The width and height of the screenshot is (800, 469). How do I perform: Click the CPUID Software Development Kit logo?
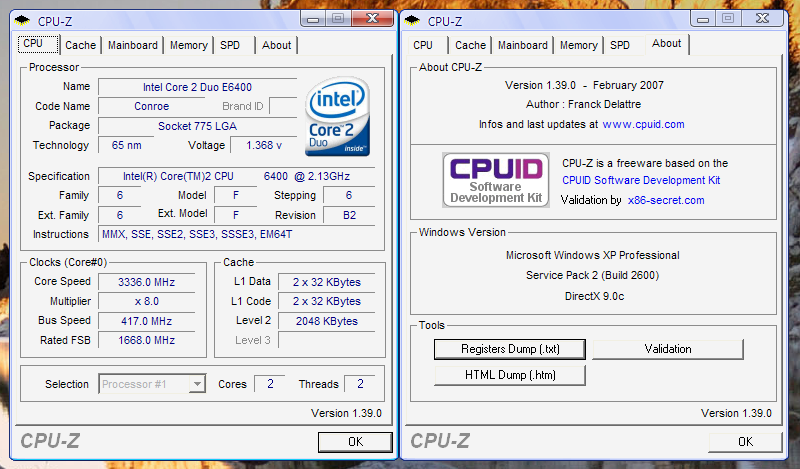(495, 180)
